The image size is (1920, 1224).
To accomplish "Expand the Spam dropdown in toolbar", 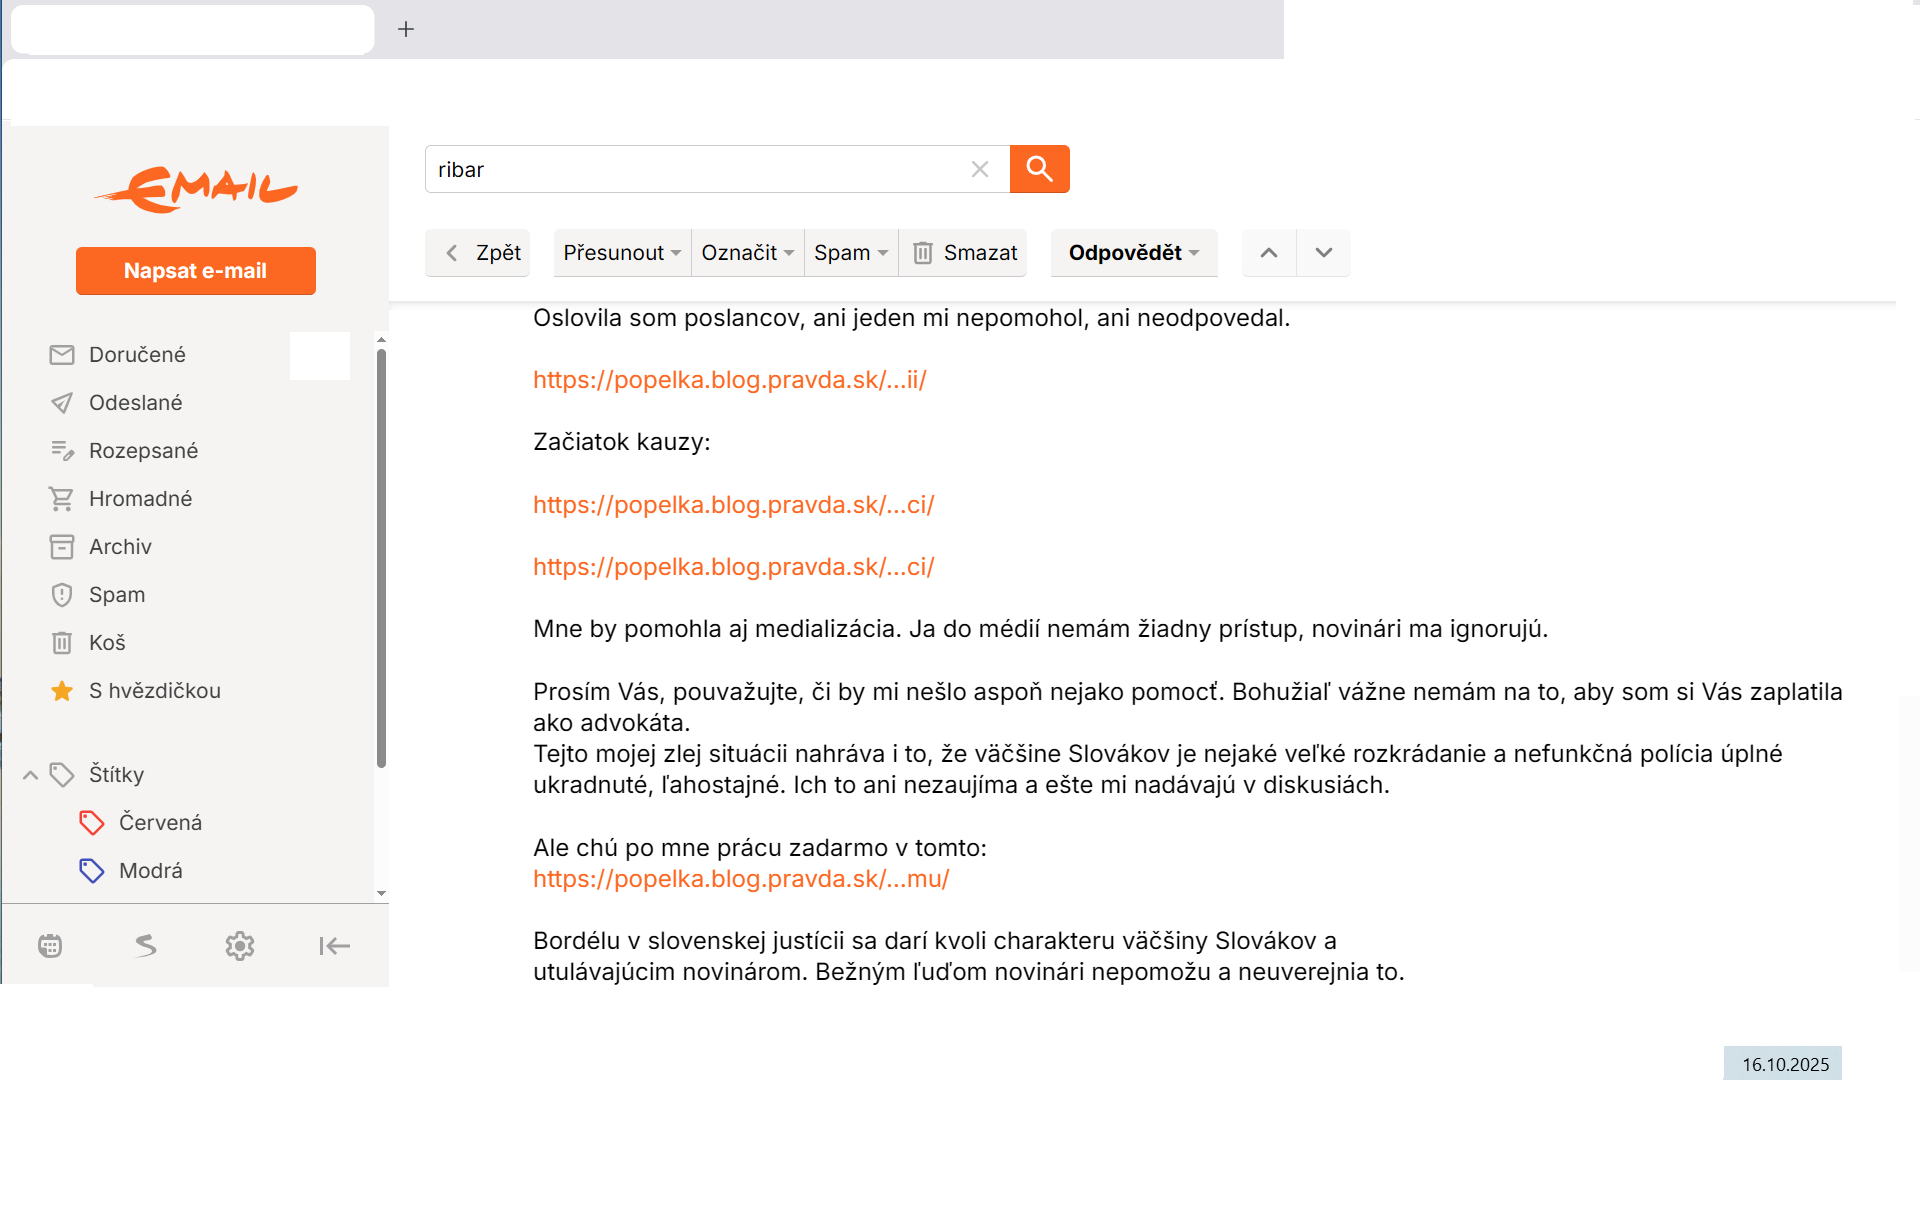I will (850, 253).
